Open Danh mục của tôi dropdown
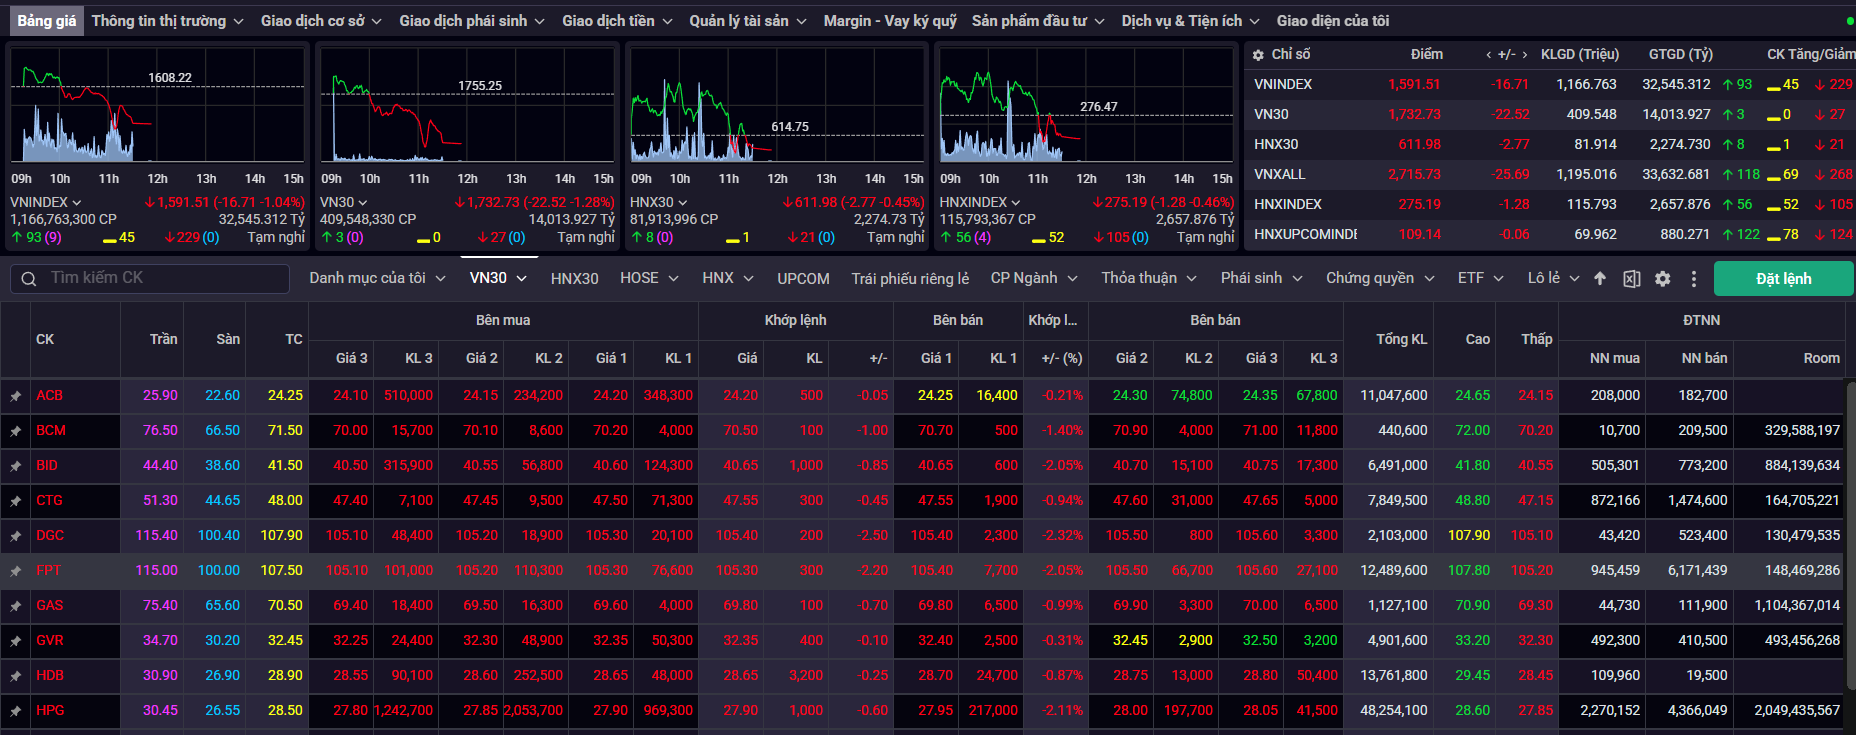 point(377,278)
